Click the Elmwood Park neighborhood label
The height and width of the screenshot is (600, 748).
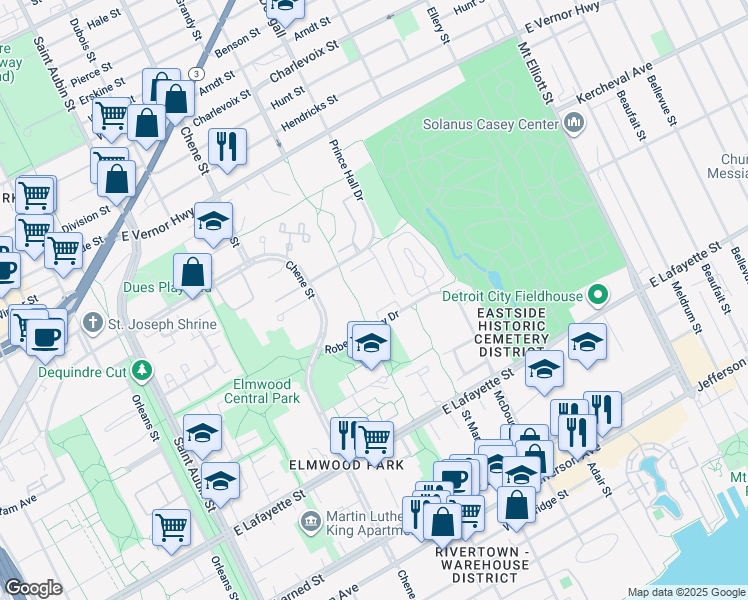[x=347, y=465]
